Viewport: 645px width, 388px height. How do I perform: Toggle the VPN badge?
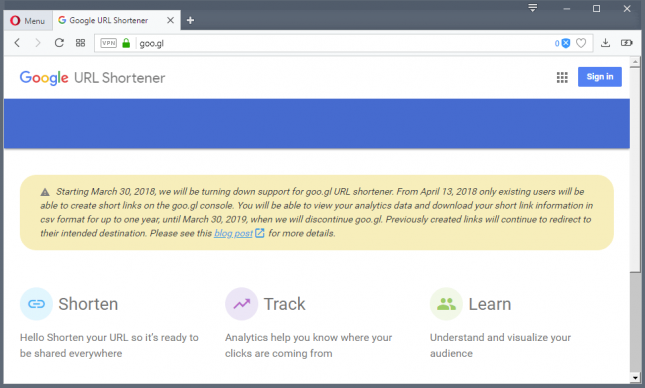pos(109,43)
